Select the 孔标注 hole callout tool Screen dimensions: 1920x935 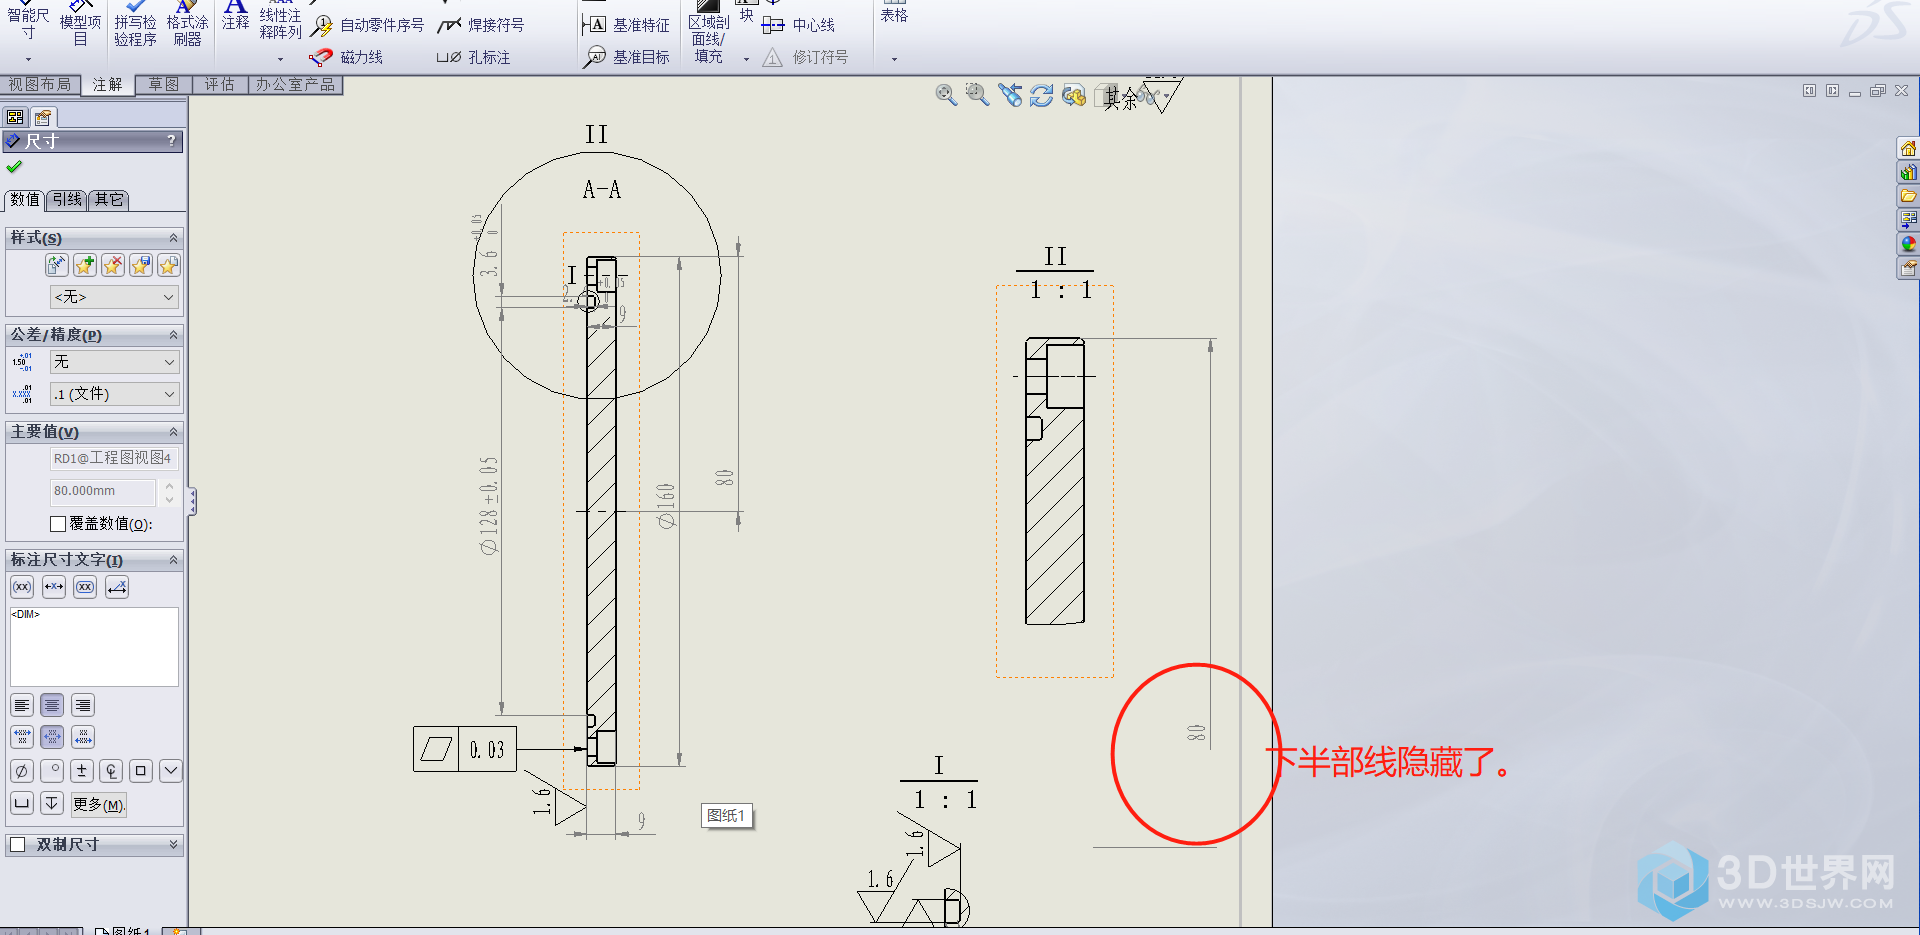(474, 57)
